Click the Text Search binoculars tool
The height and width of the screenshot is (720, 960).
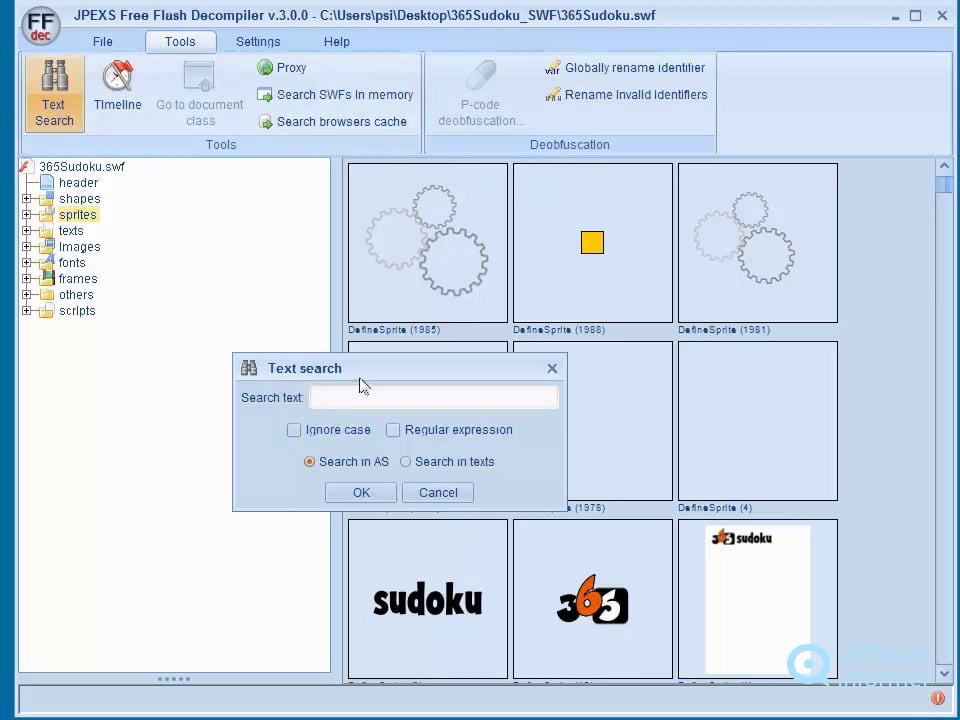point(54,94)
